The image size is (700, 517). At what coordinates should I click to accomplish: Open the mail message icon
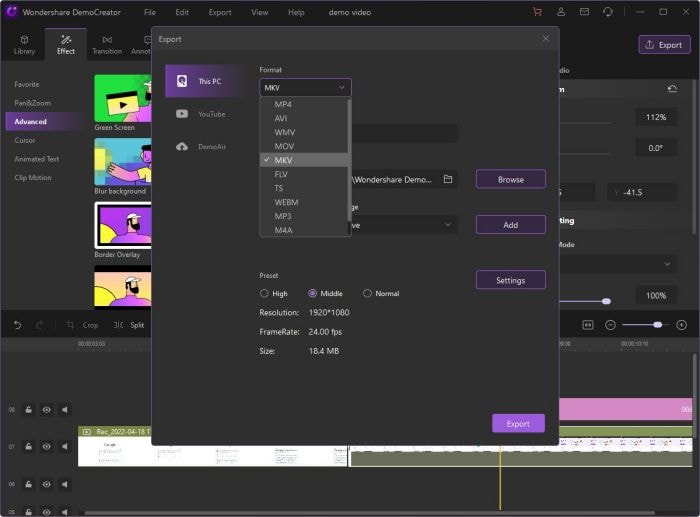tap(584, 12)
